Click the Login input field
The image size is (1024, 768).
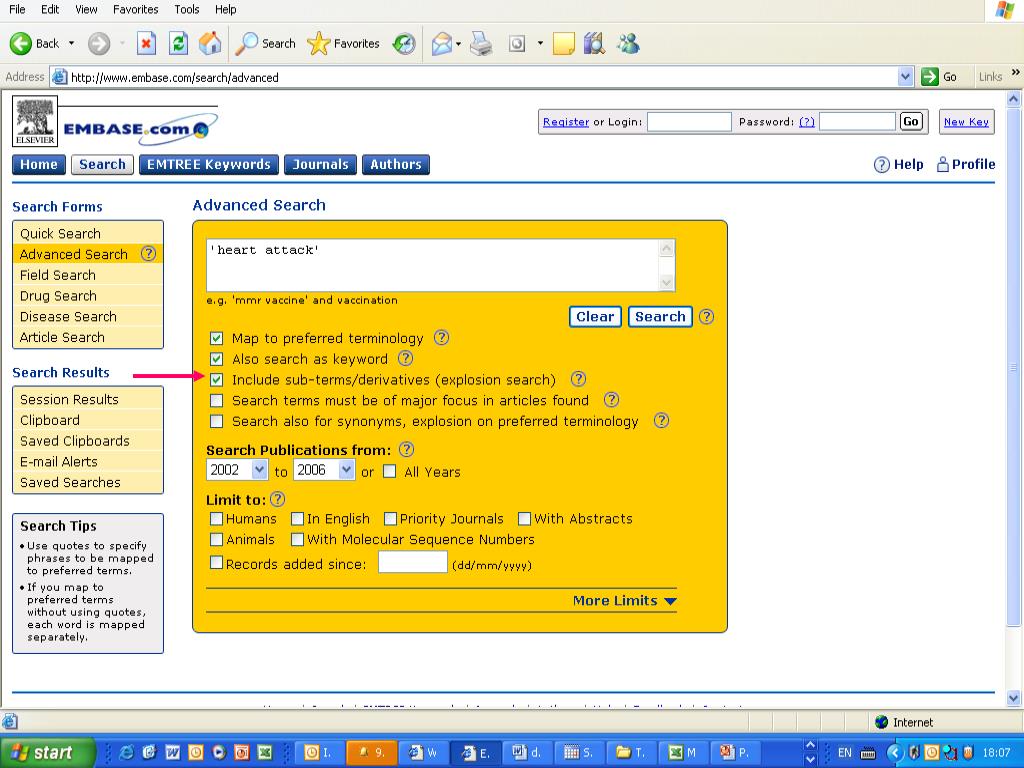pos(689,121)
